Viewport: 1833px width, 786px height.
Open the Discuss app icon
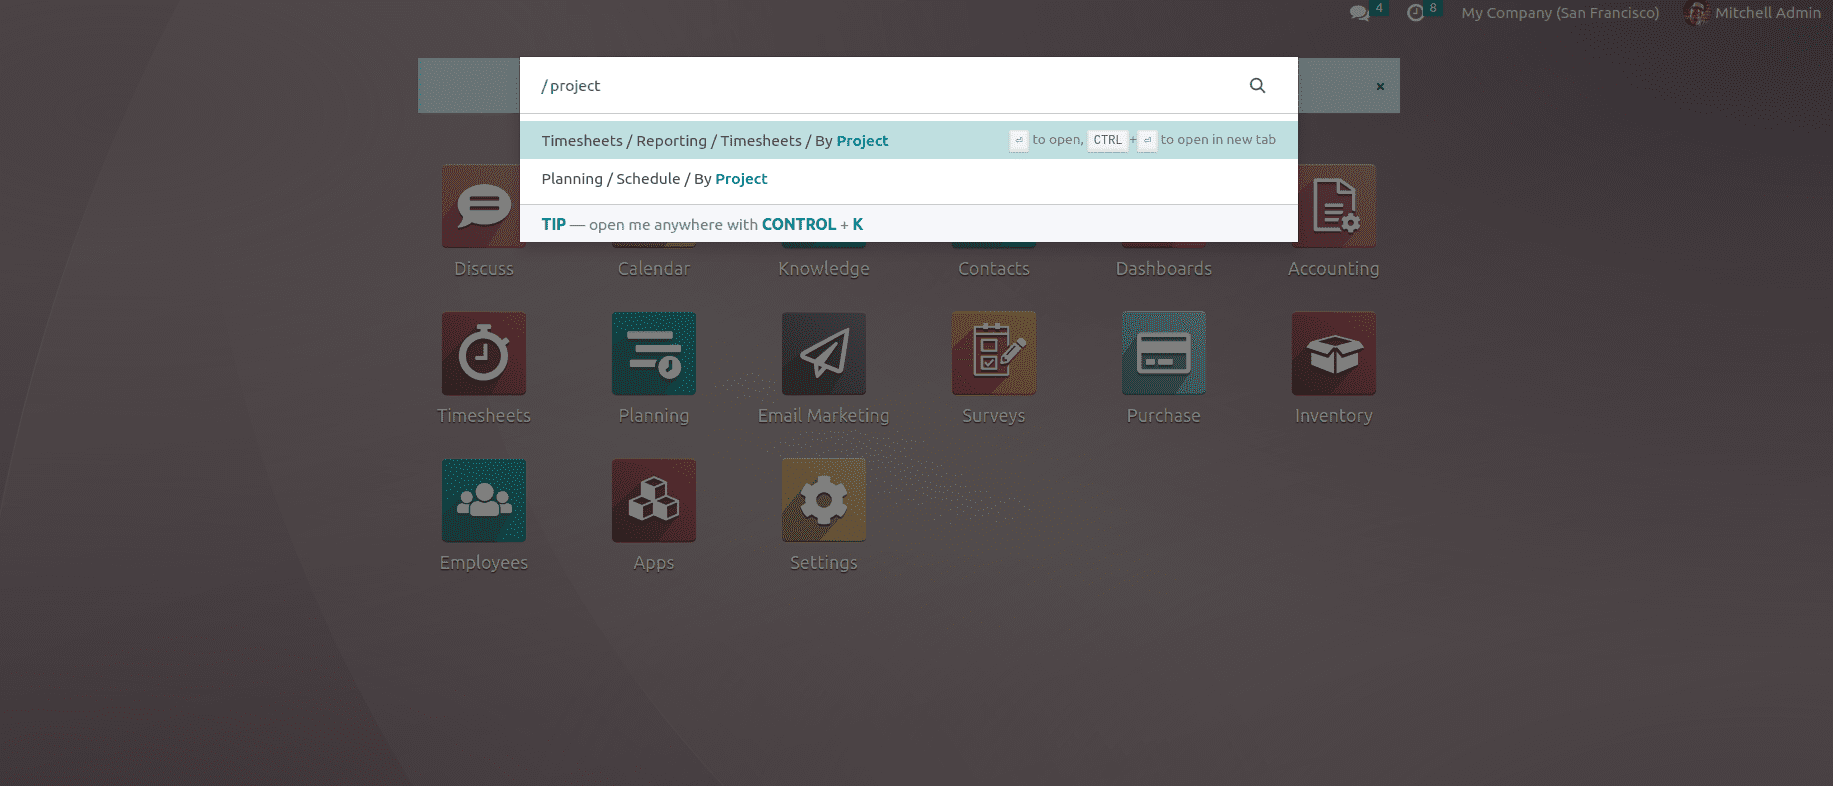tap(484, 206)
